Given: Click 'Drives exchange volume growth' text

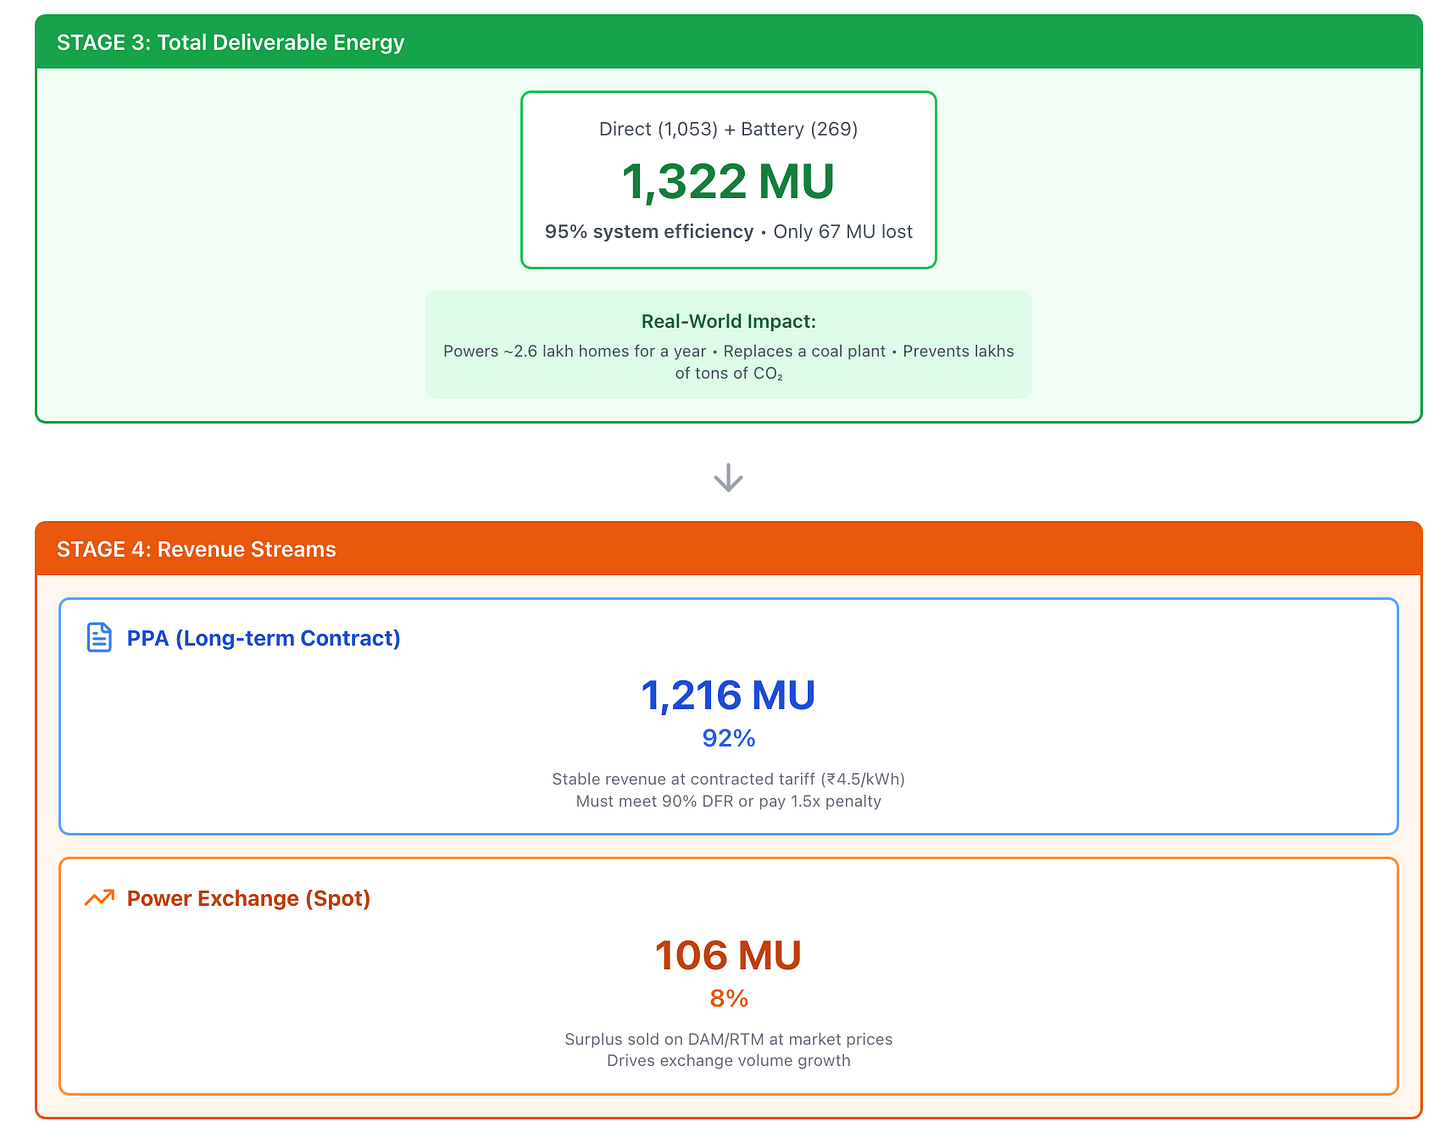Looking at the screenshot, I should click(728, 1060).
